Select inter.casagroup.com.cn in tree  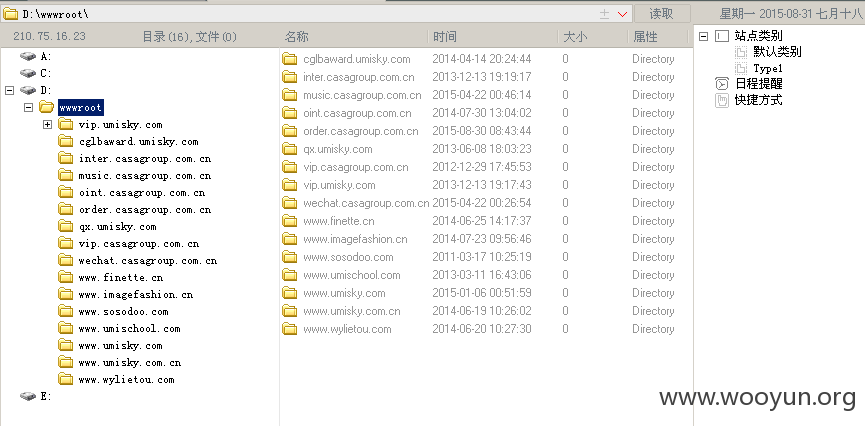[x=145, y=159]
